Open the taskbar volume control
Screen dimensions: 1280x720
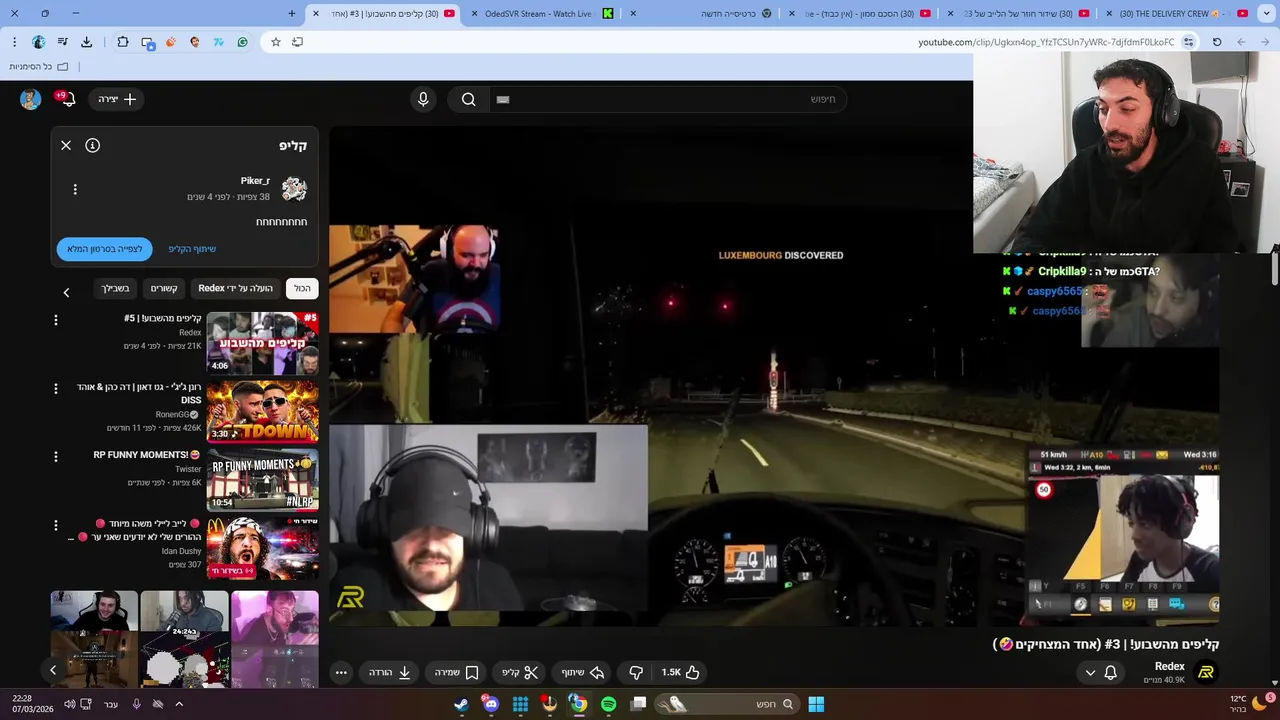click(69, 704)
